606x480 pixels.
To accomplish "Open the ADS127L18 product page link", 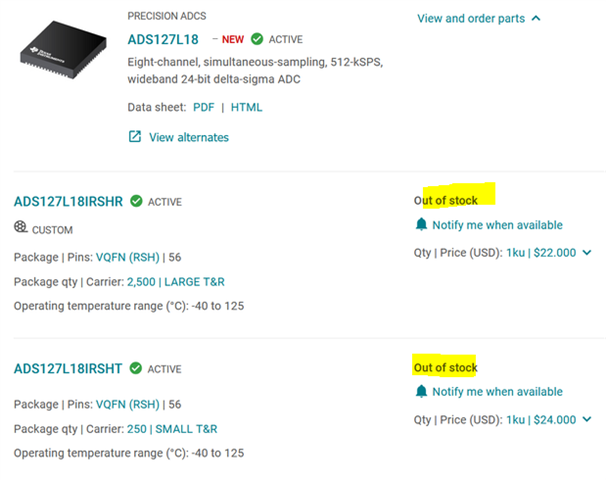I will [163, 40].
